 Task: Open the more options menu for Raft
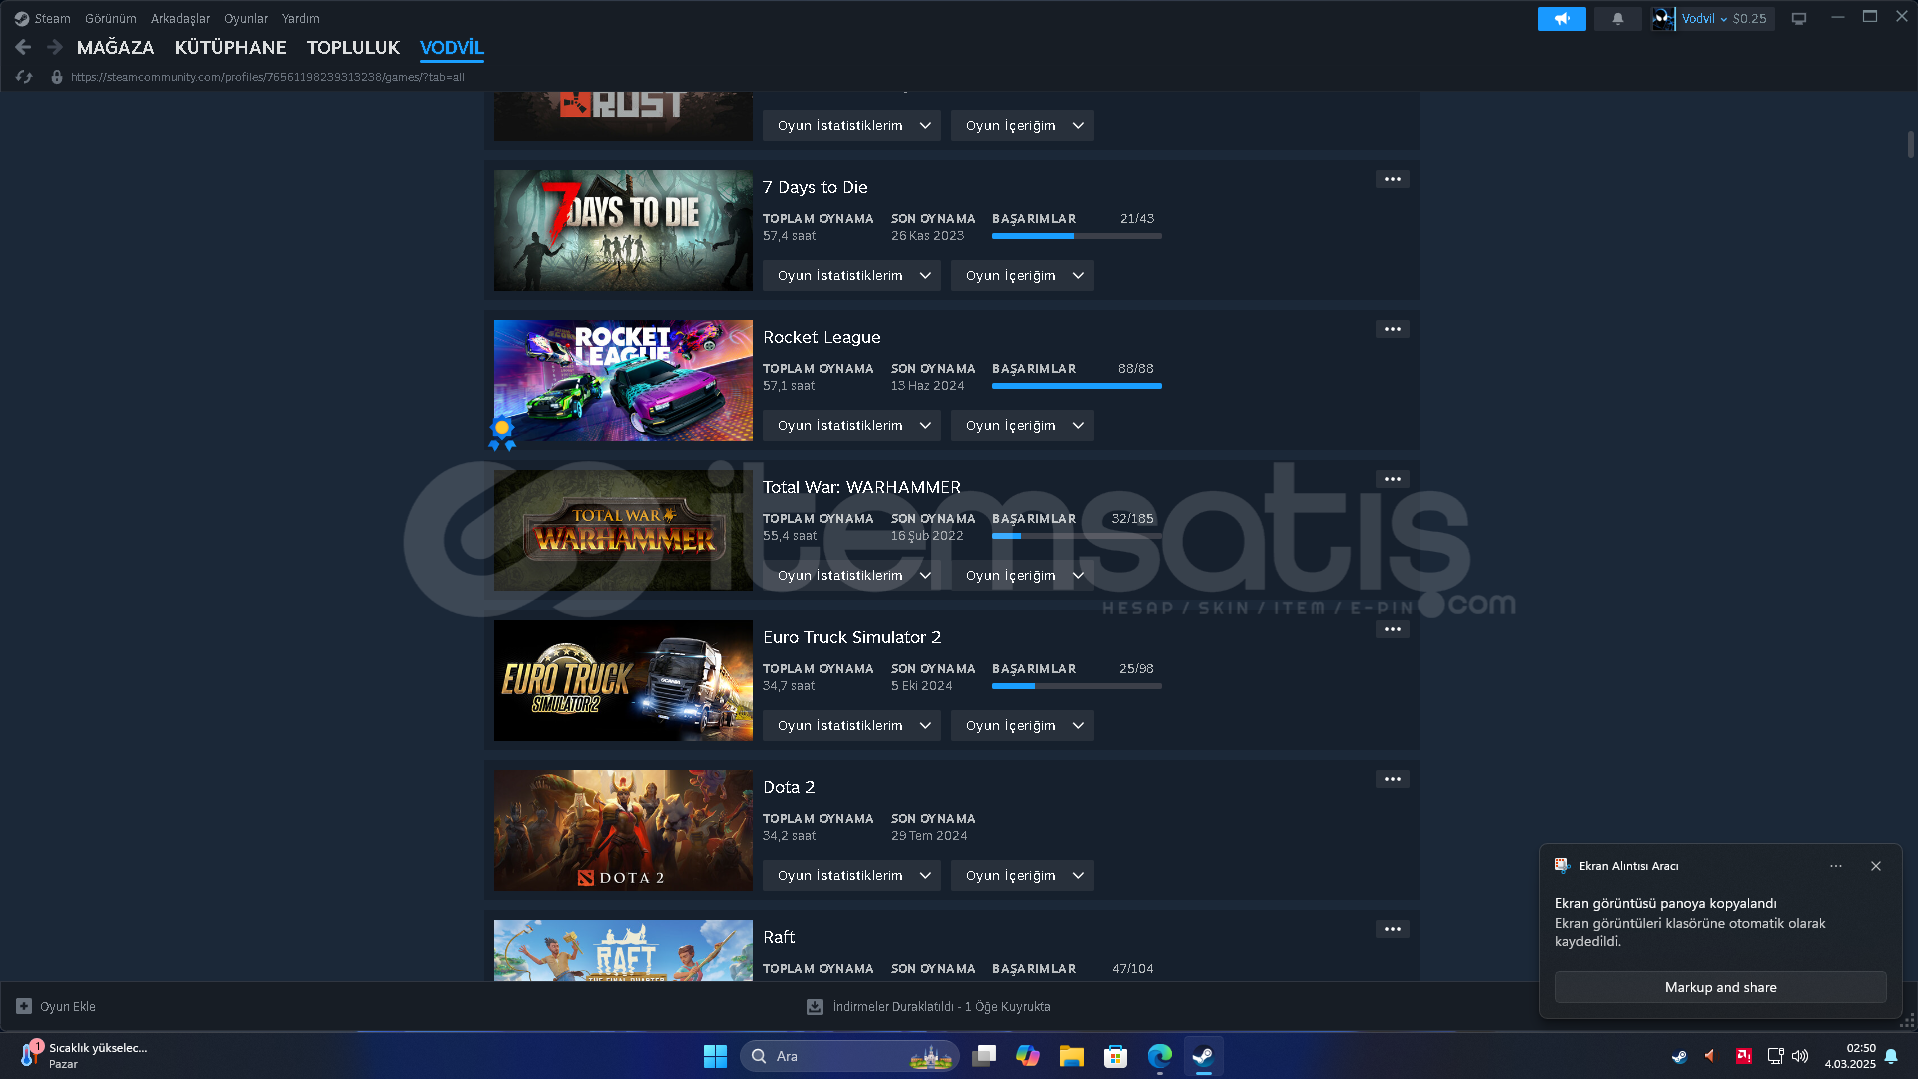click(1392, 929)
